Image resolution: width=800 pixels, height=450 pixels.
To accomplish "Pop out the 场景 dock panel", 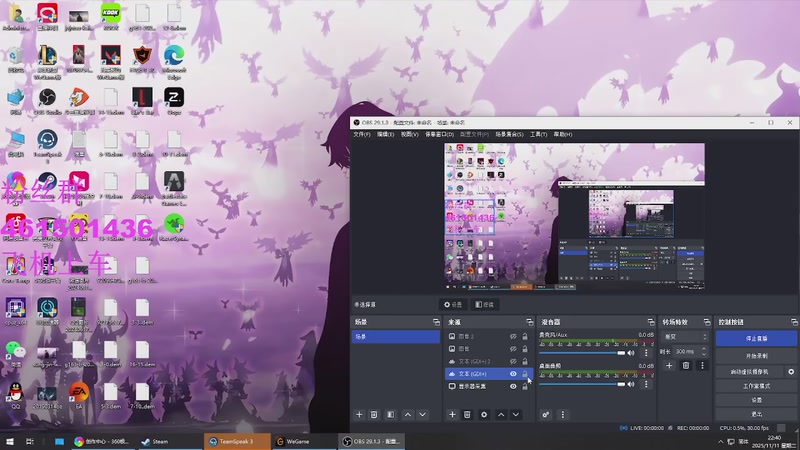I will click(x=436, y=322).
